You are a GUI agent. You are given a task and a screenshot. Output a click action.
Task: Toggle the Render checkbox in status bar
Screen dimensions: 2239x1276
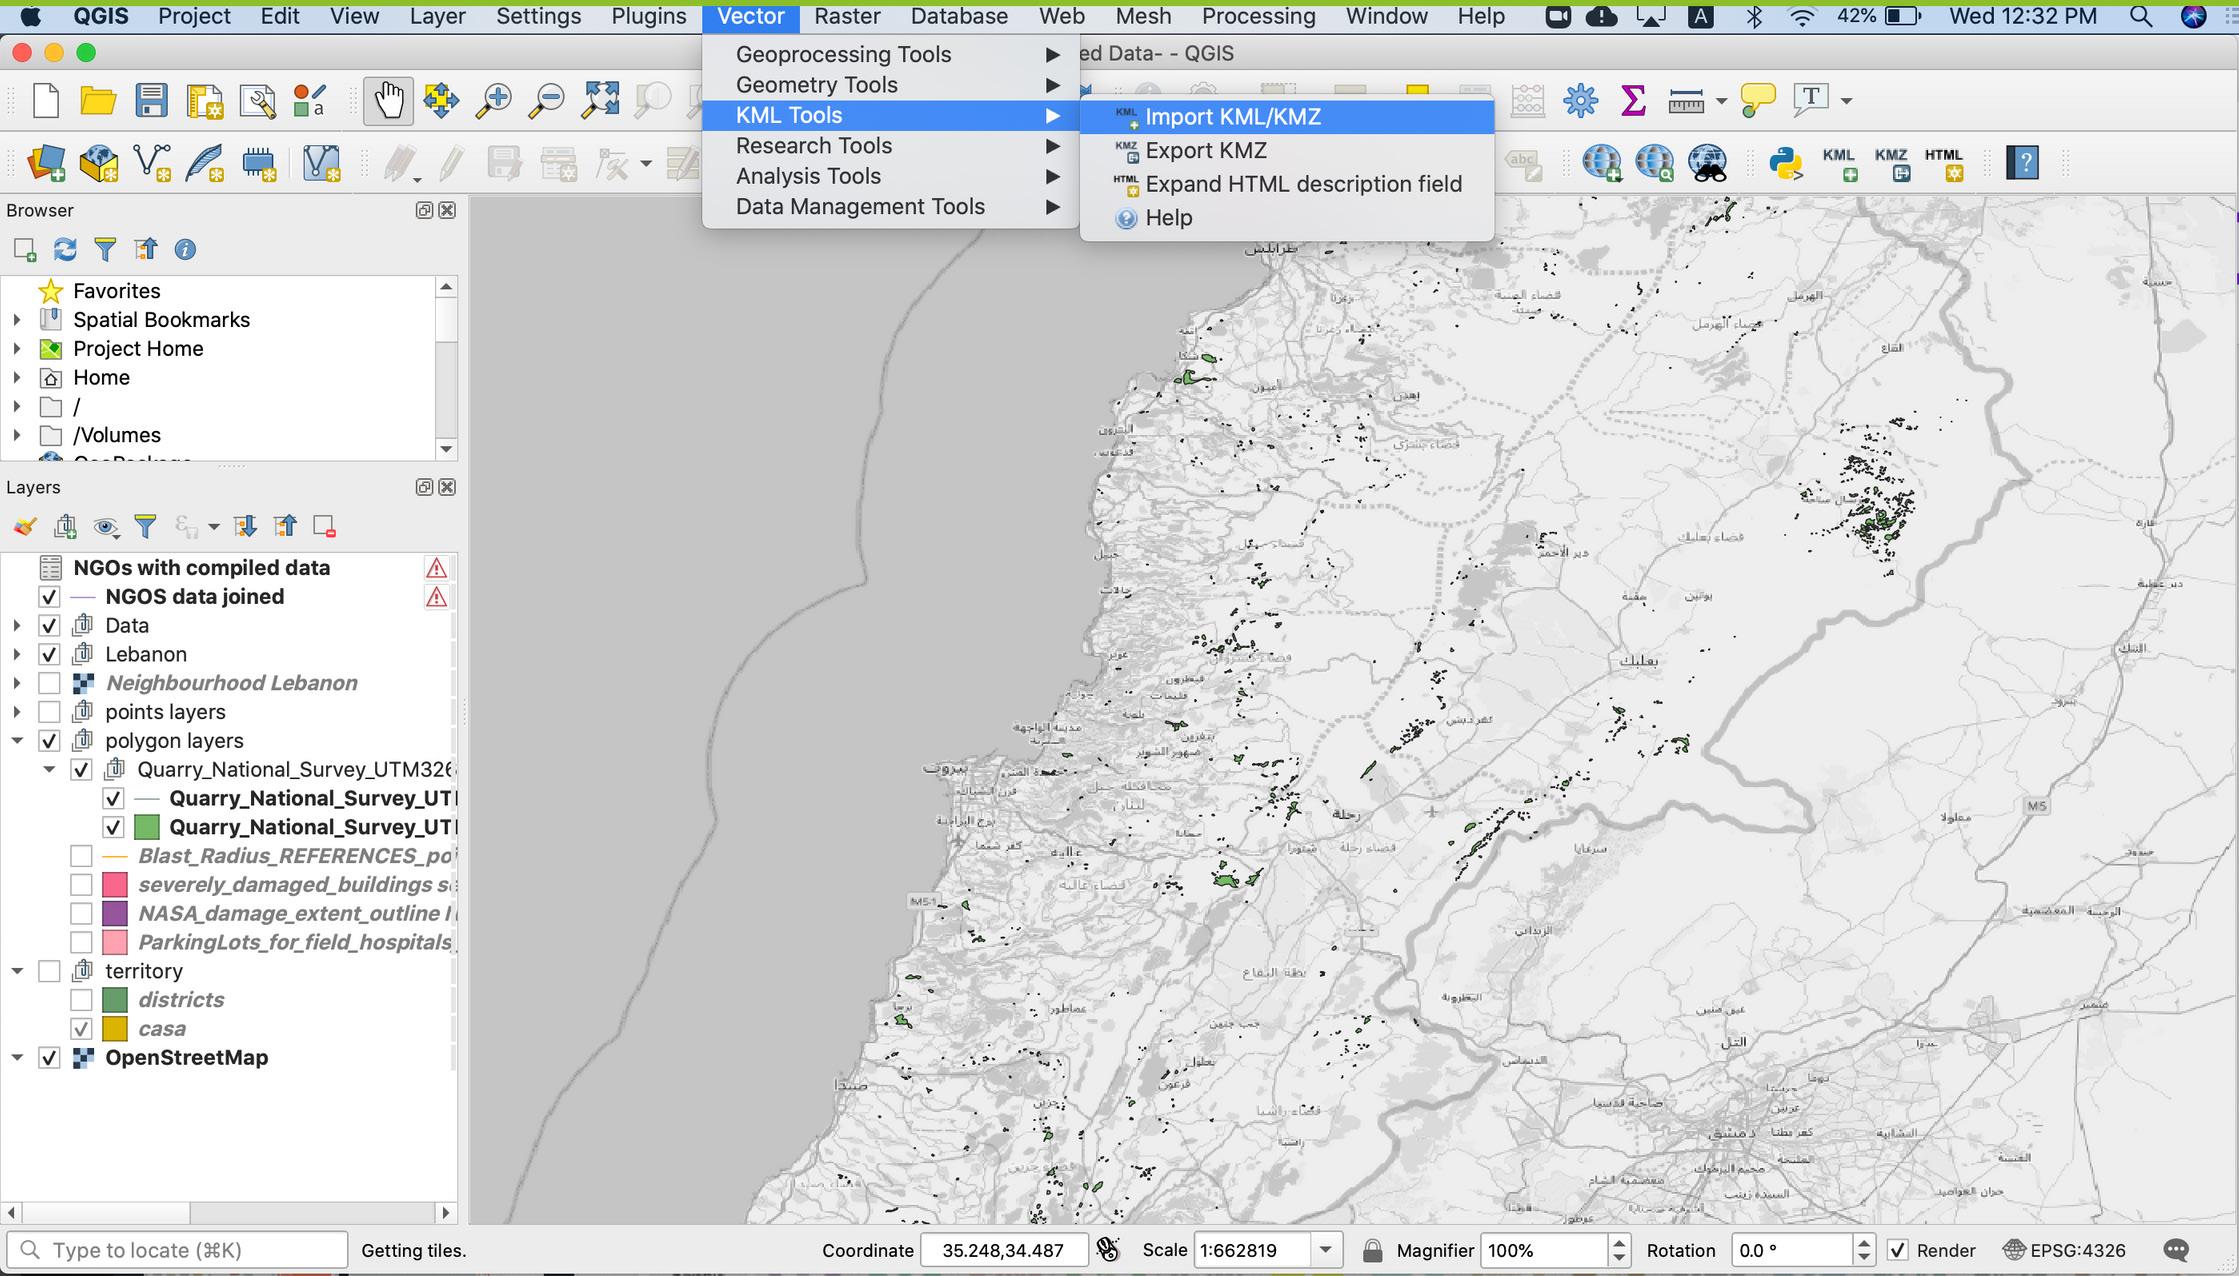pyautogui.click(x=1897, y=1250)
